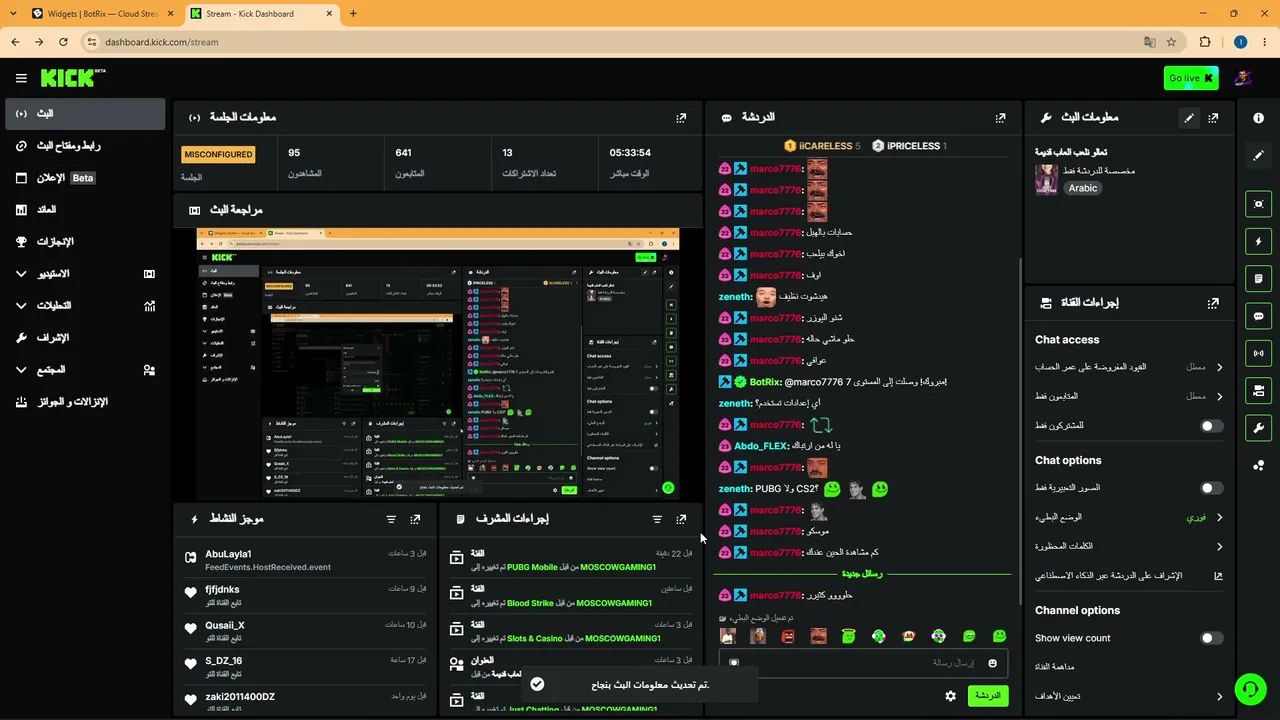Open channel contribution (مساهمة القناة) option
Viewport: 1280px width, 720px height.
click(1129, 667)
